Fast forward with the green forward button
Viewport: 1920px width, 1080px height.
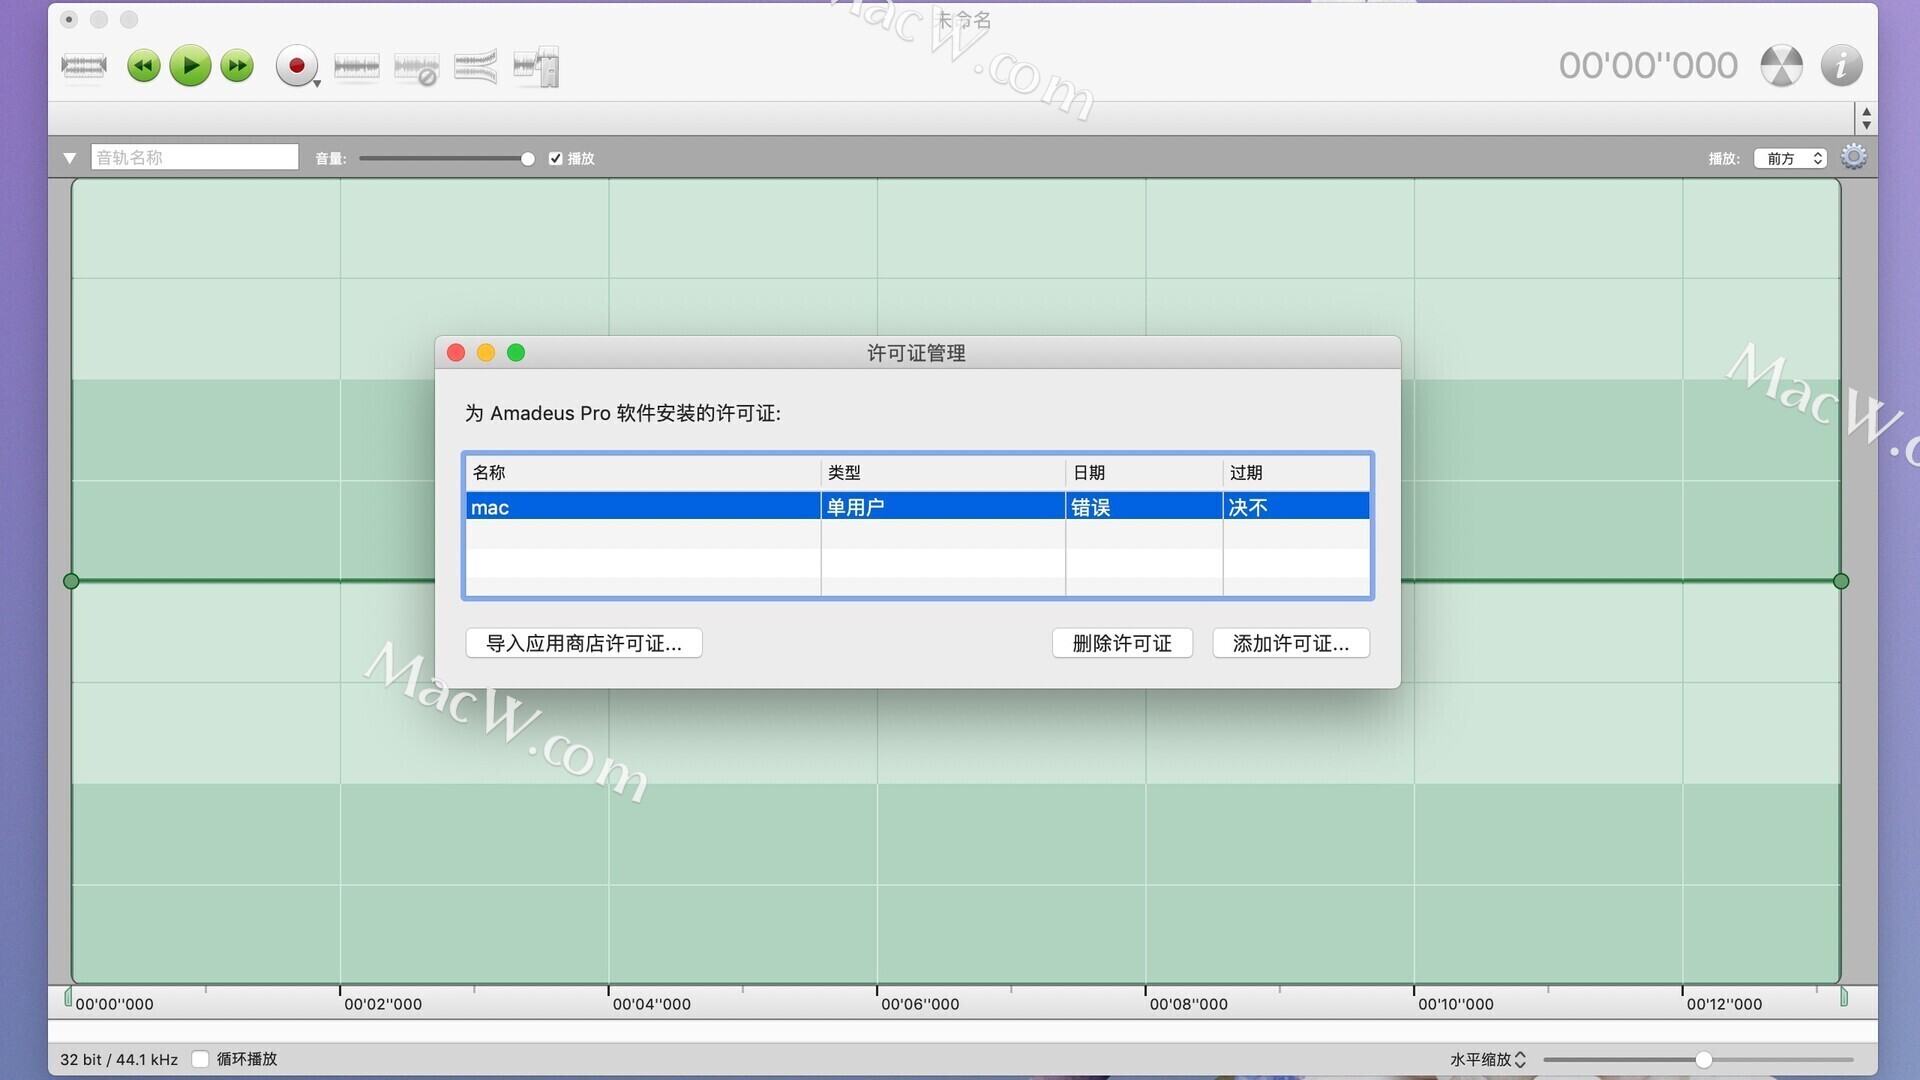[237, 66]
